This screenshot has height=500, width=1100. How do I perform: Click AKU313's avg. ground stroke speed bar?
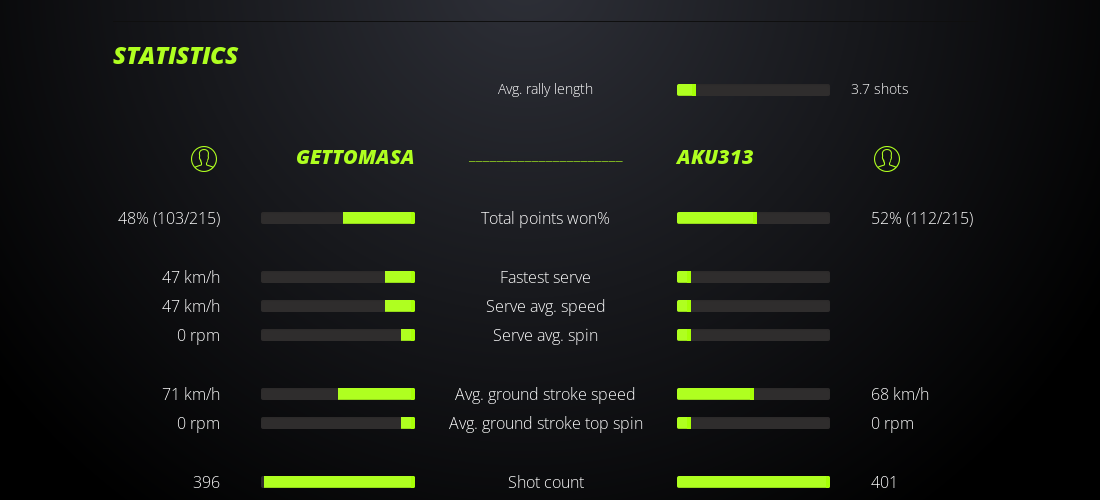click(x=753, y=394)
